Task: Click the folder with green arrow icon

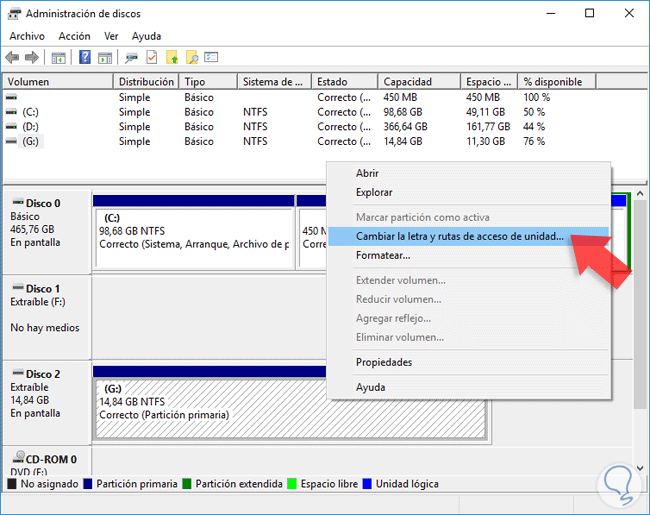Action: coord(172,57)
